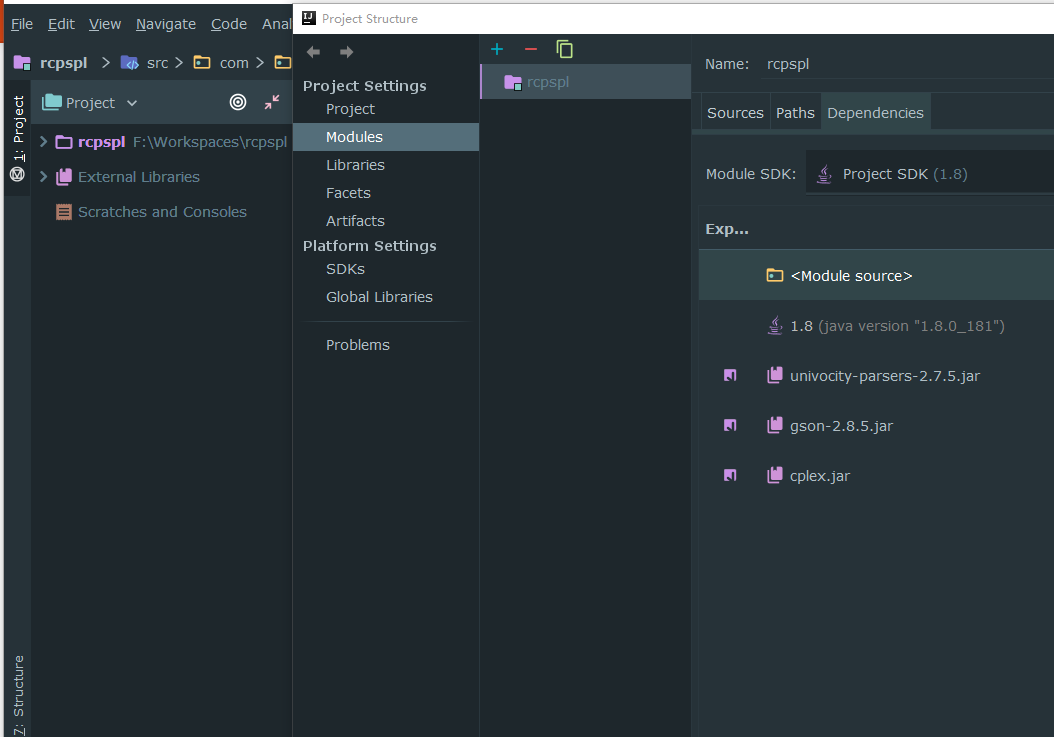The image size is (1054, 737).
Task: Toggle export for cplex.jar
Action: click(729, 475)
